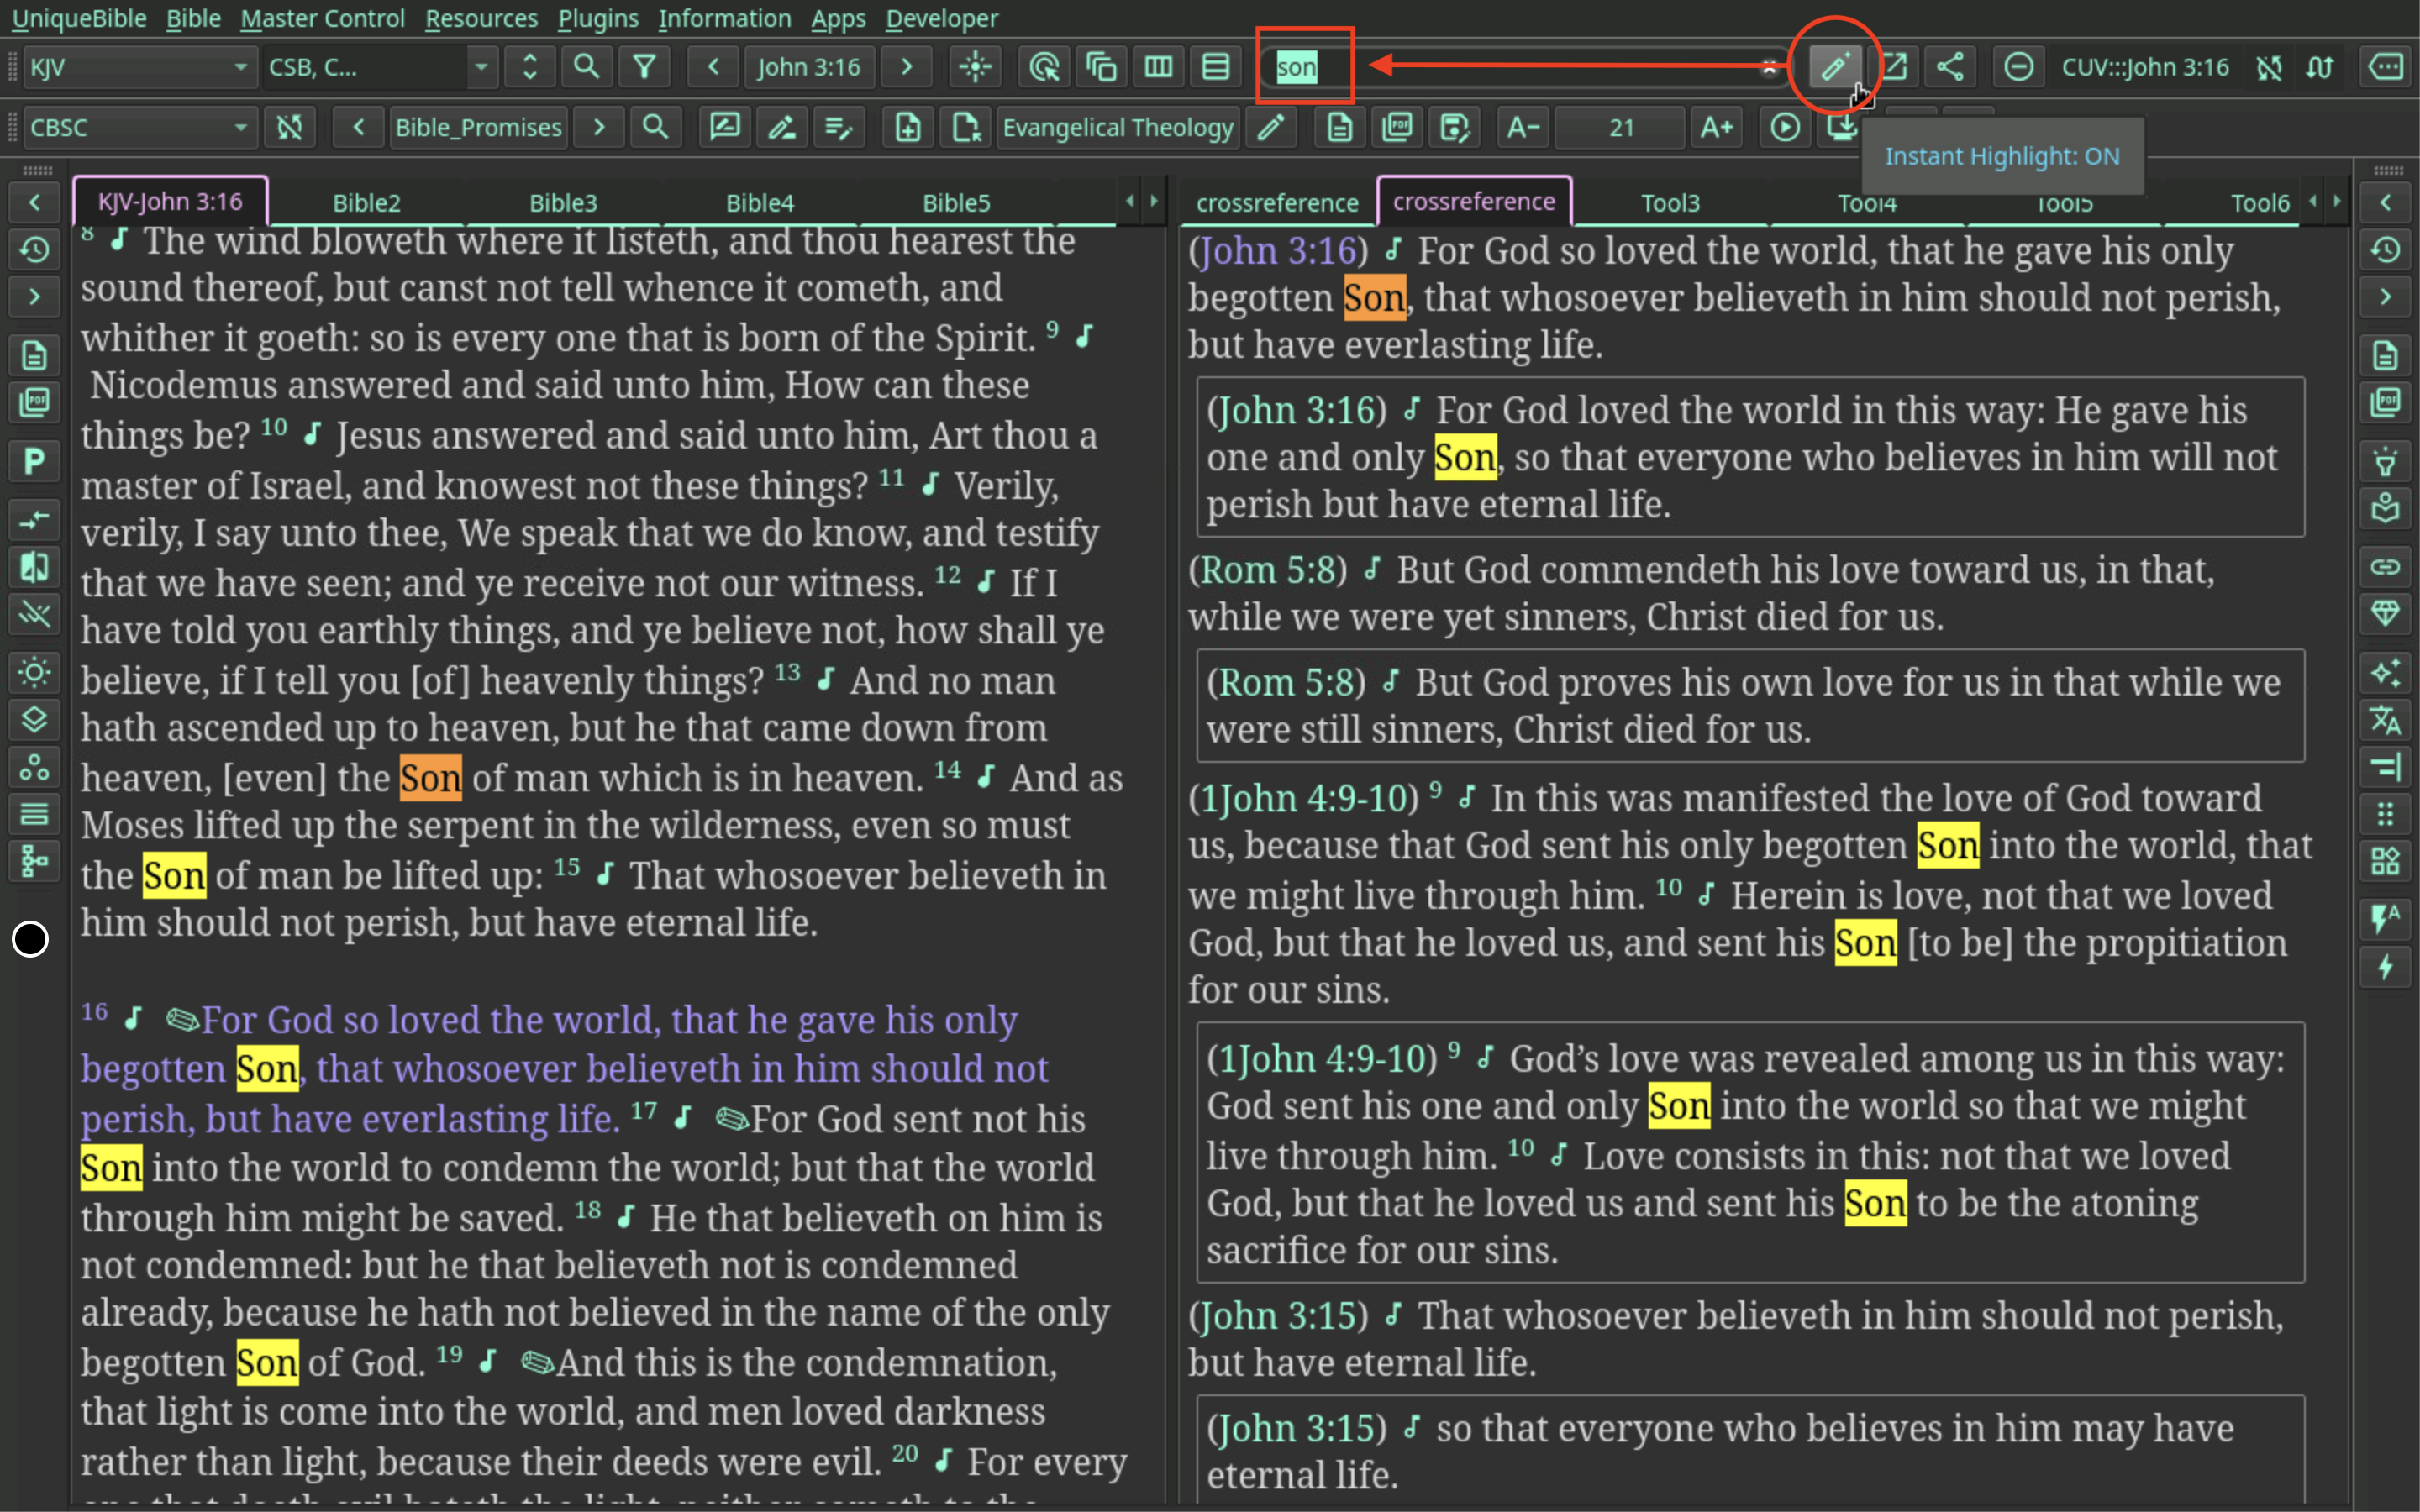Toggle sync icon next to CBSC dropdown
The image size is (2420, 1512).
289,127
